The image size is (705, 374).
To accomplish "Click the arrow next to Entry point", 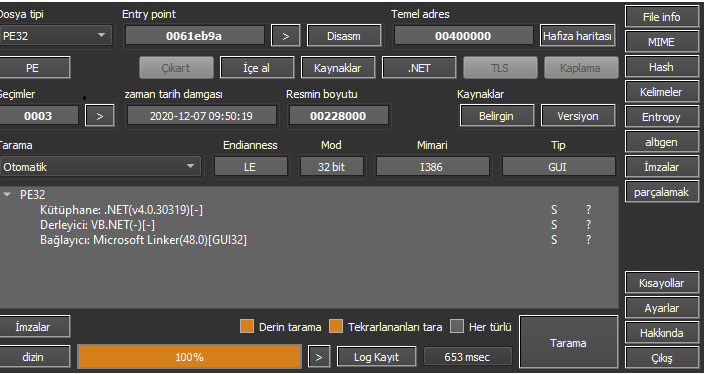I will [286, 36].
